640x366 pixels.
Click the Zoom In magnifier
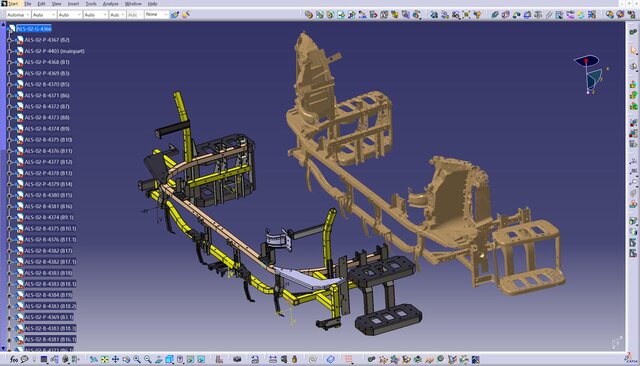[137, 359]
